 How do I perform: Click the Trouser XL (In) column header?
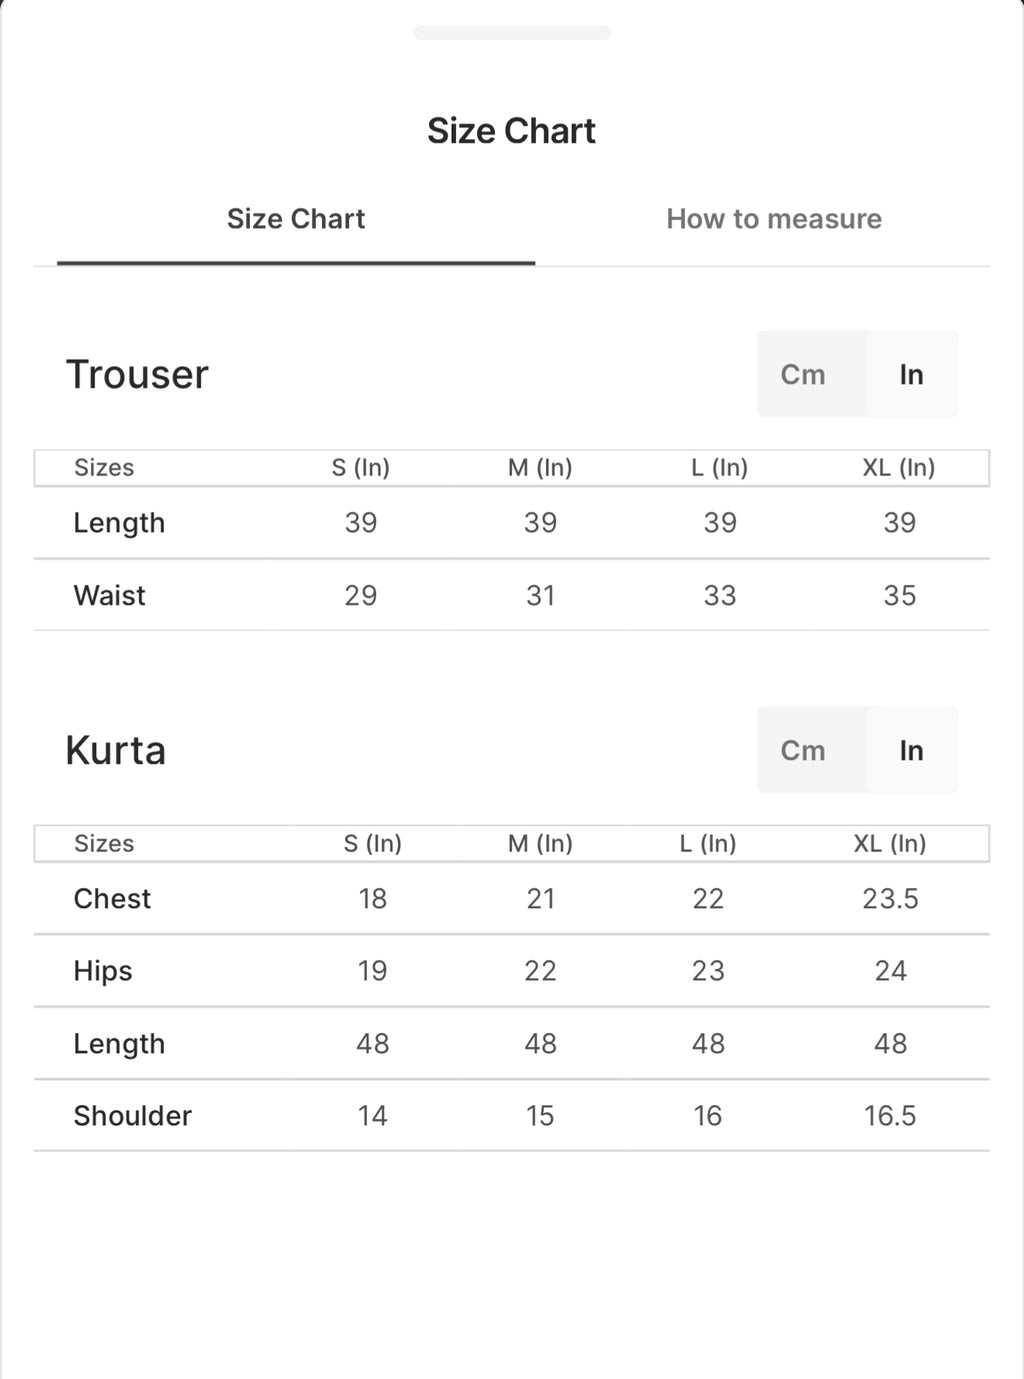tap(899, 468)
